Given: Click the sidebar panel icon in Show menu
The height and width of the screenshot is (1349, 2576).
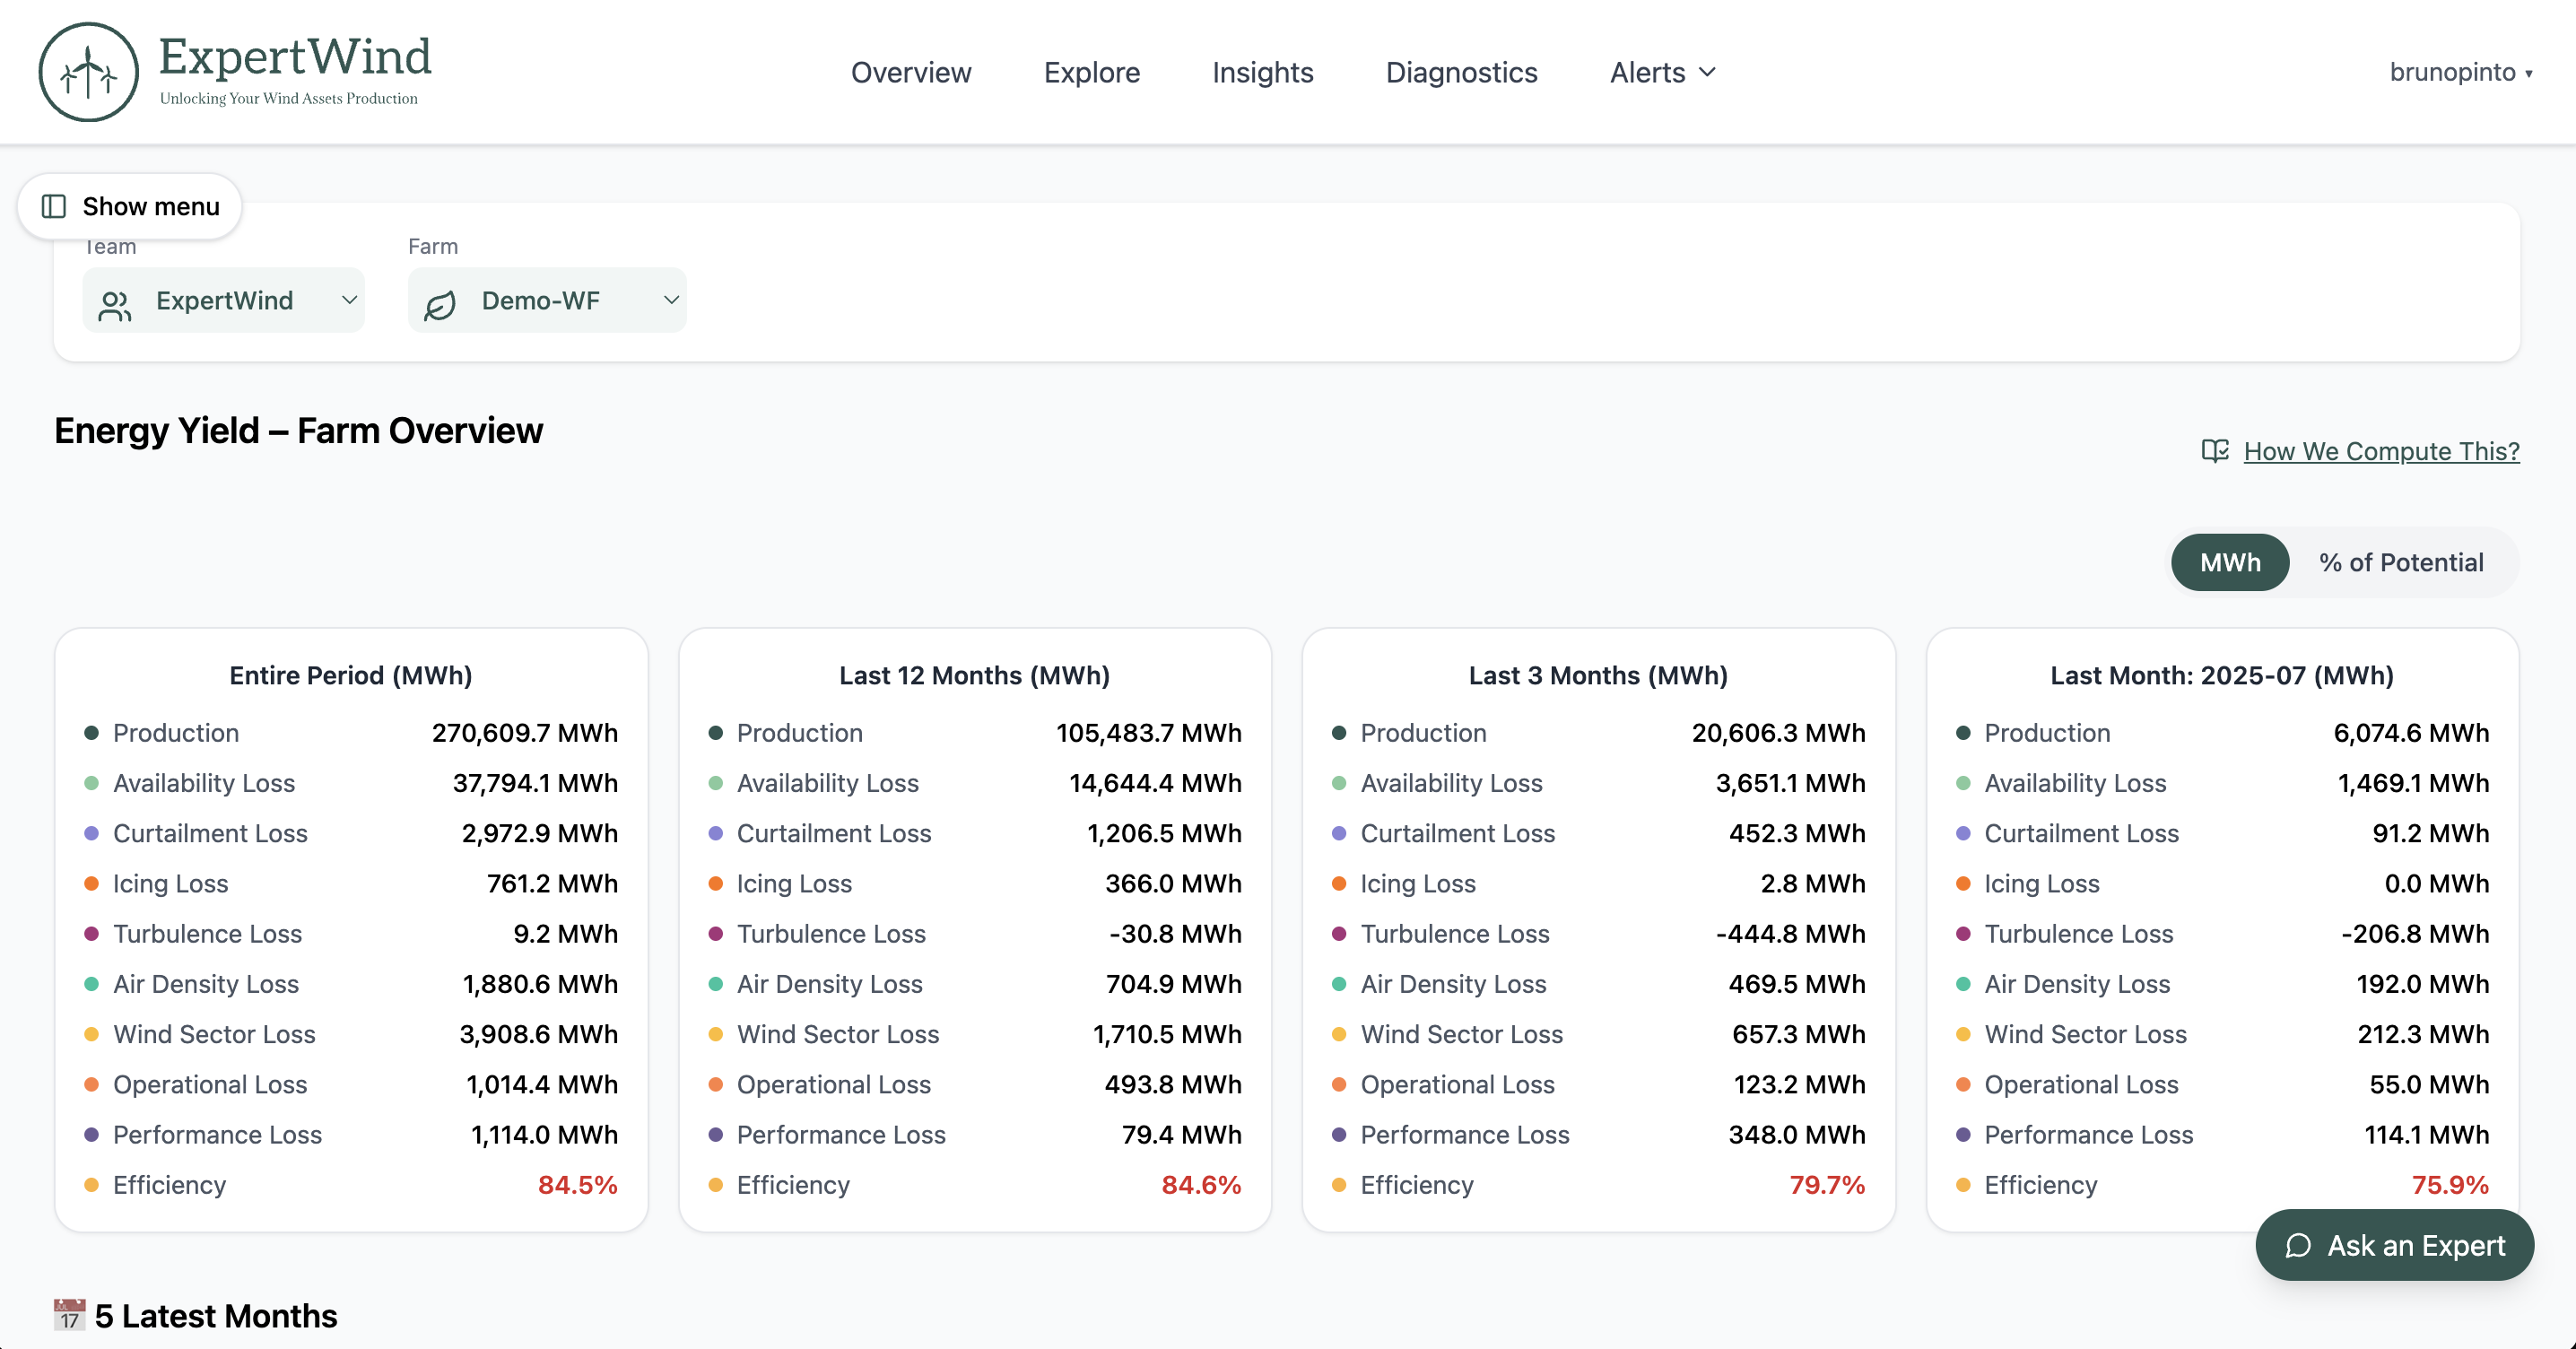Looking at the screenshot, I should point(53,206).
